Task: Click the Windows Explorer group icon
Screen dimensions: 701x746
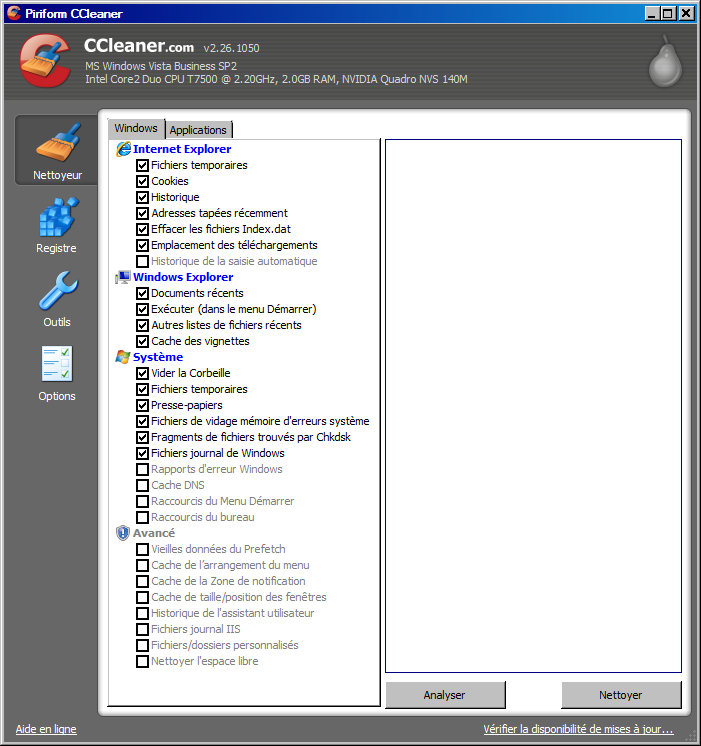Action: point(123,277)
